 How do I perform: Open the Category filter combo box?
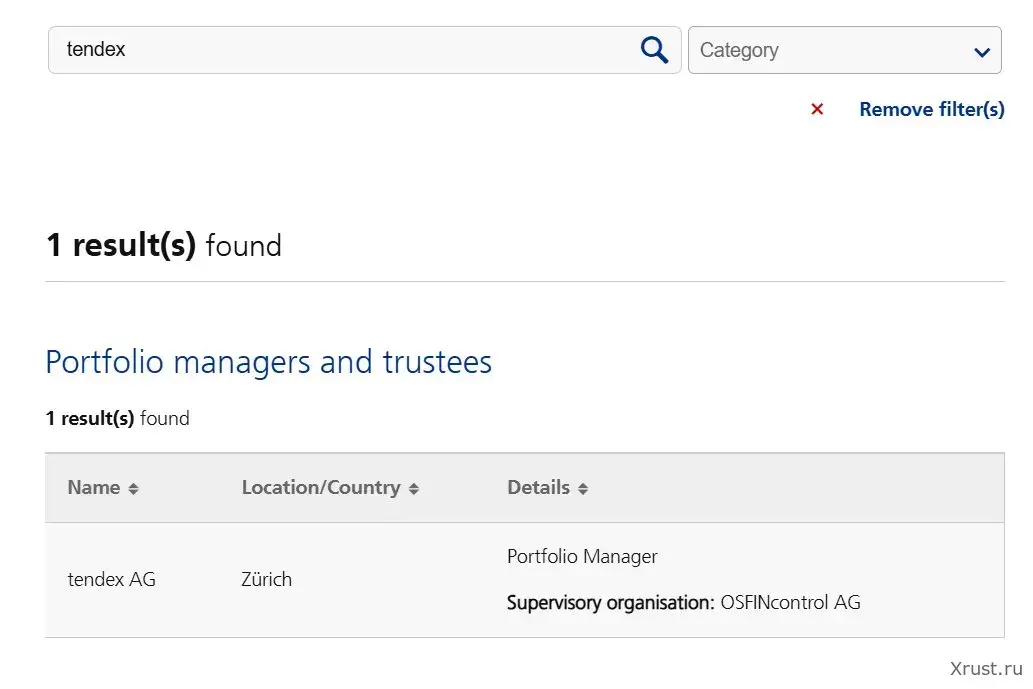[x=830, y=50]
